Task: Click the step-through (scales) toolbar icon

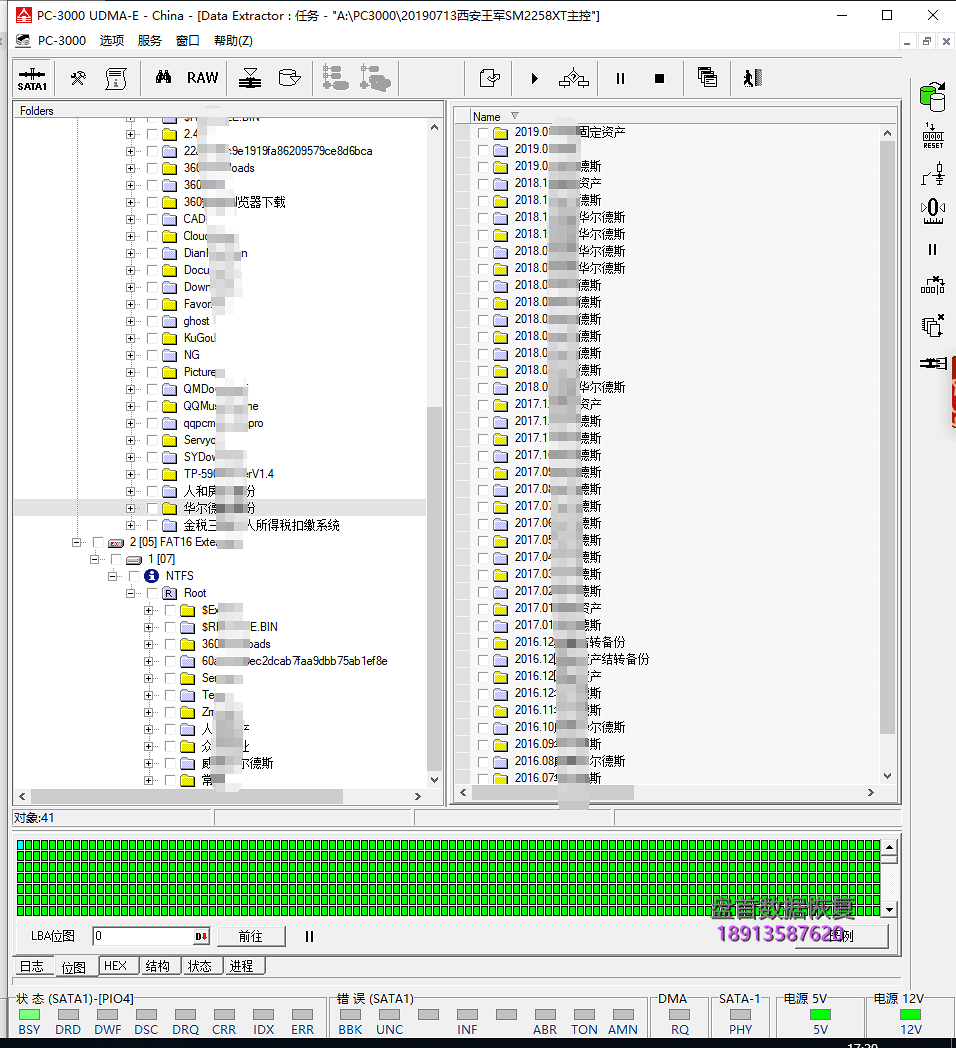Action: point(574,78)
